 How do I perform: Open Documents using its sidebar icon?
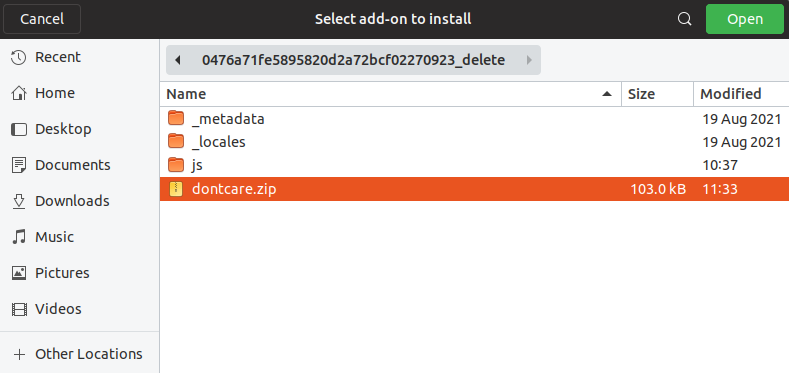pyautogui.click(x=19, y=165)
